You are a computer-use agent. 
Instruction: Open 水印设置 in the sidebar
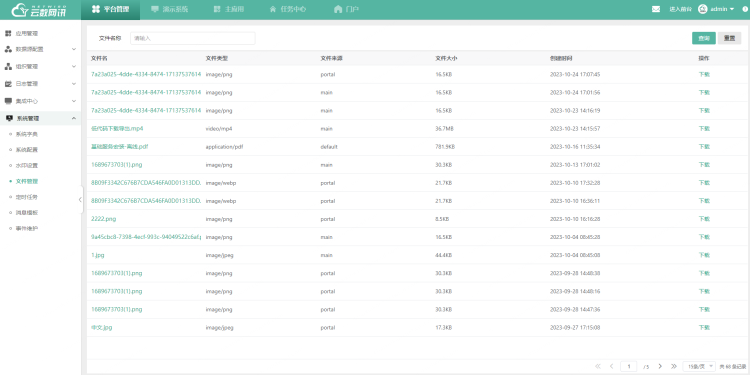coord(27,165)
